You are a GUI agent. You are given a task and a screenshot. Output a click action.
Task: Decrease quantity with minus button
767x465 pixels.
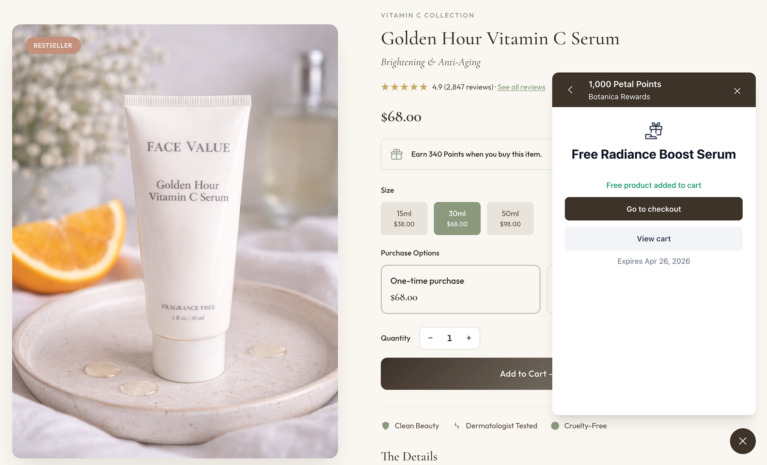click(x=430, y=338)
